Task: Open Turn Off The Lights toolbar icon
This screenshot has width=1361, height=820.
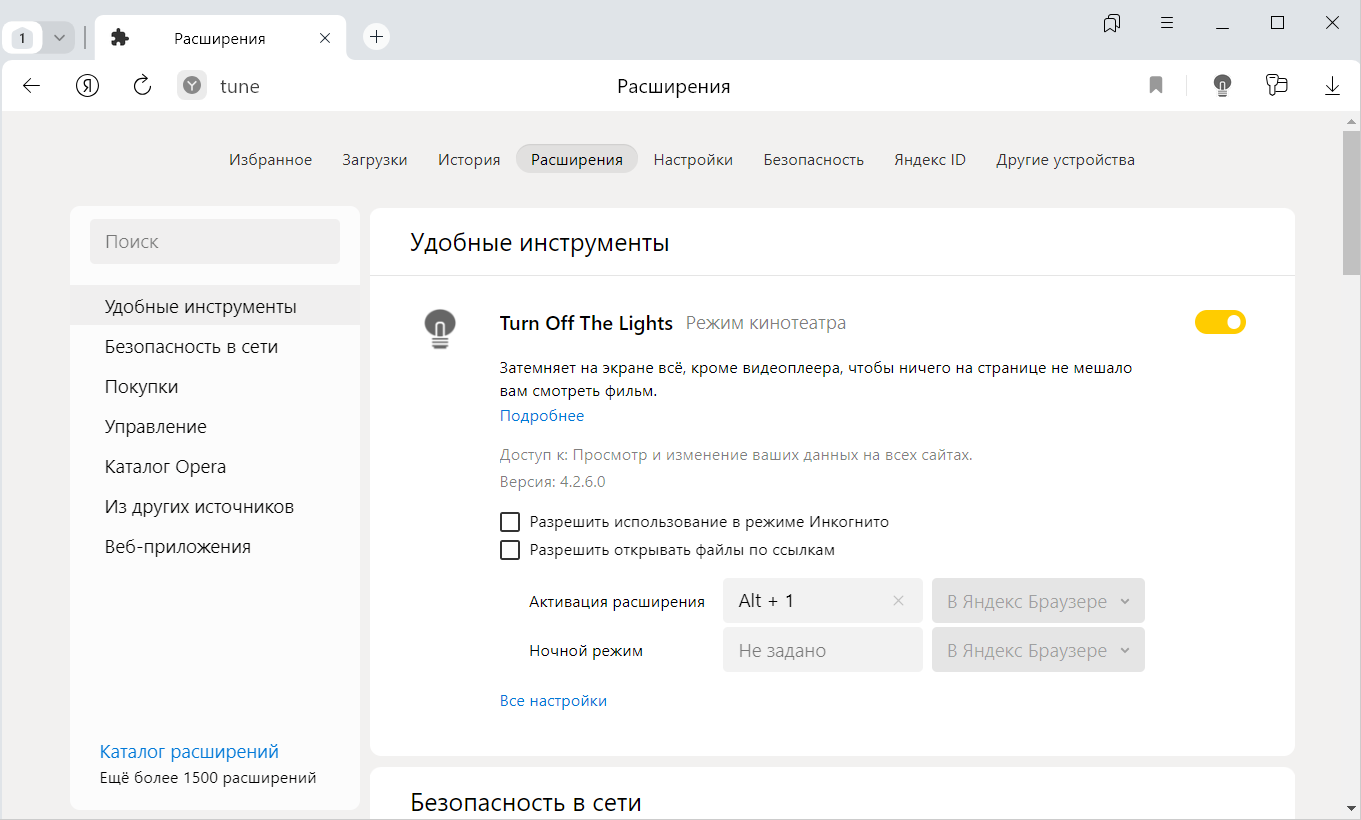Action: pyautogui.click(x=1221, y=86)
